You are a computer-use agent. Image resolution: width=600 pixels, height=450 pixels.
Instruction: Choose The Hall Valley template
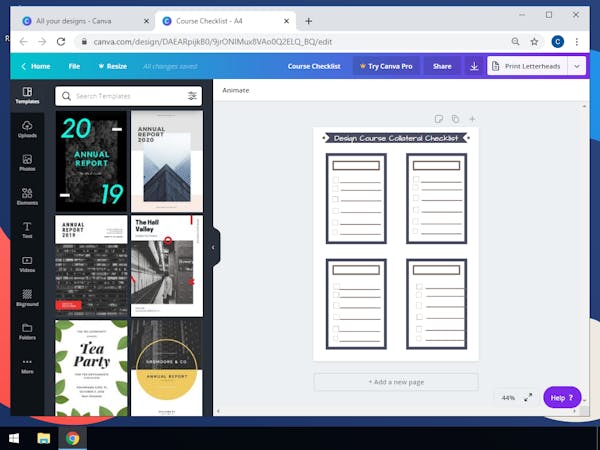[x=167, y=266]
